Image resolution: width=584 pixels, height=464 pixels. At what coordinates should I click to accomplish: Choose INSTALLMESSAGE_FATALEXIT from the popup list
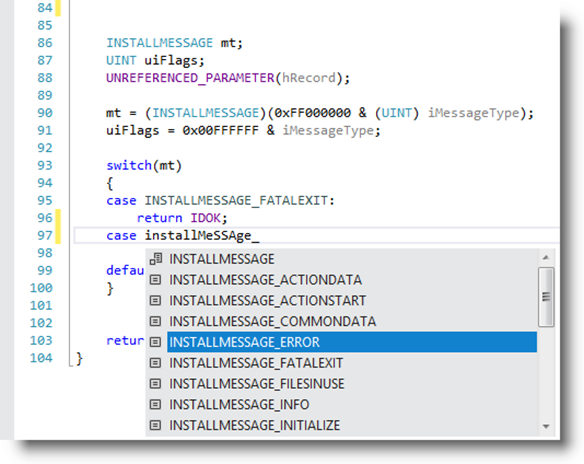(x=256, y=363)
